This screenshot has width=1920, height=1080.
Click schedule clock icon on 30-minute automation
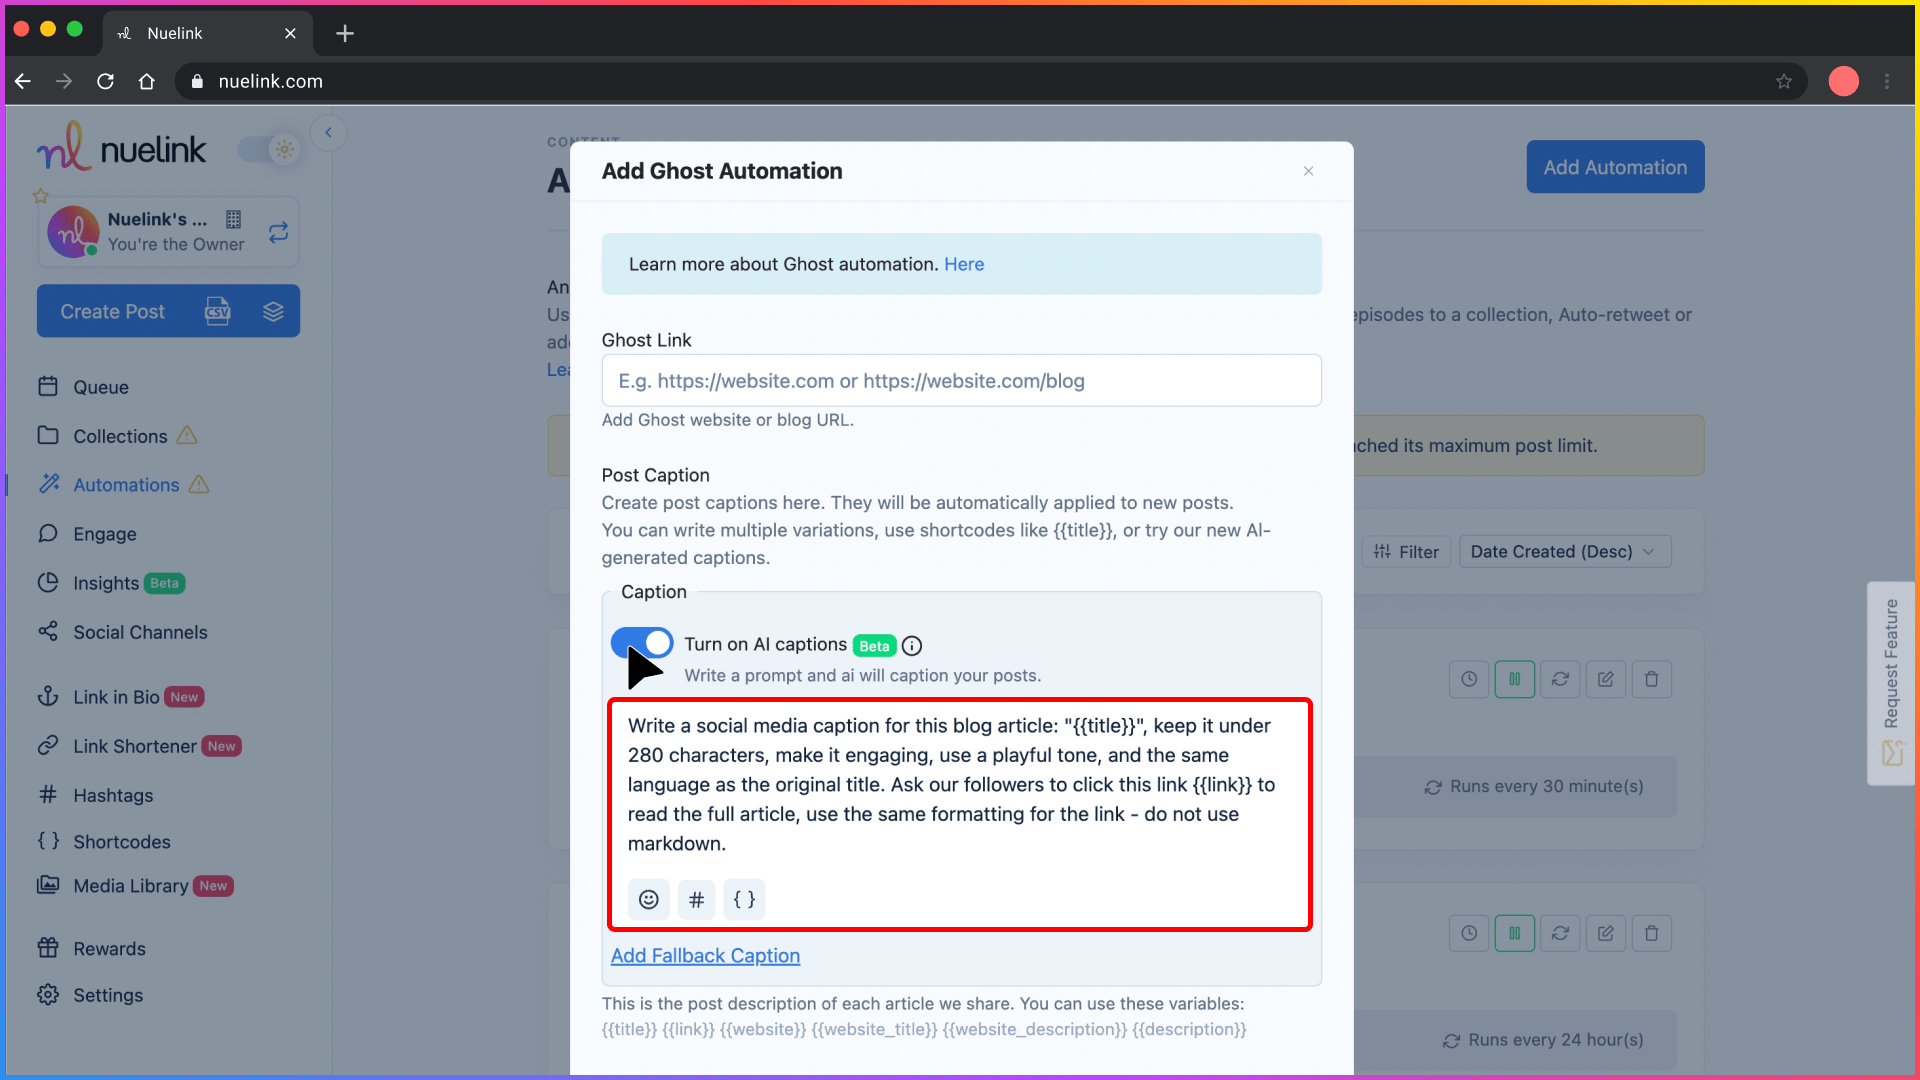[x=1468, y=679]
